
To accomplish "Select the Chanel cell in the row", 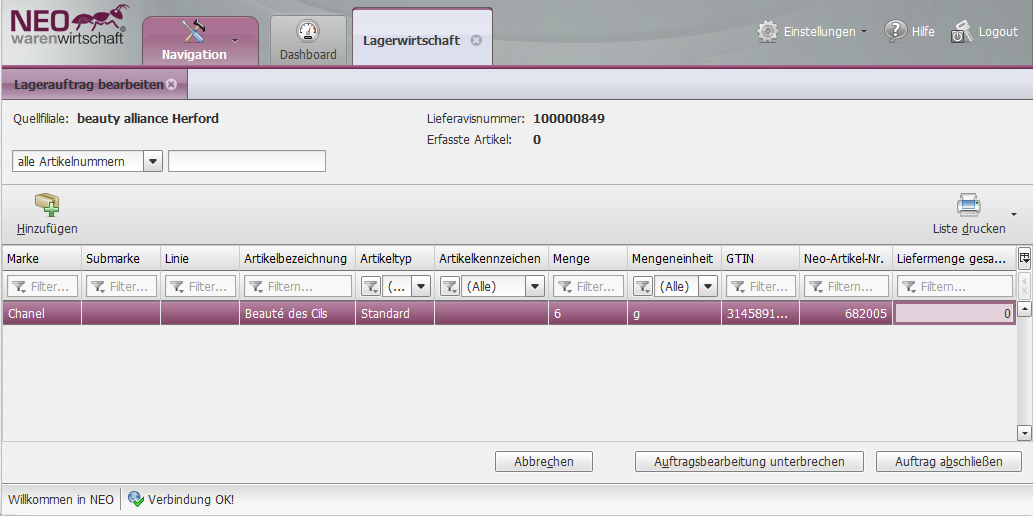I will coord(42,314).
